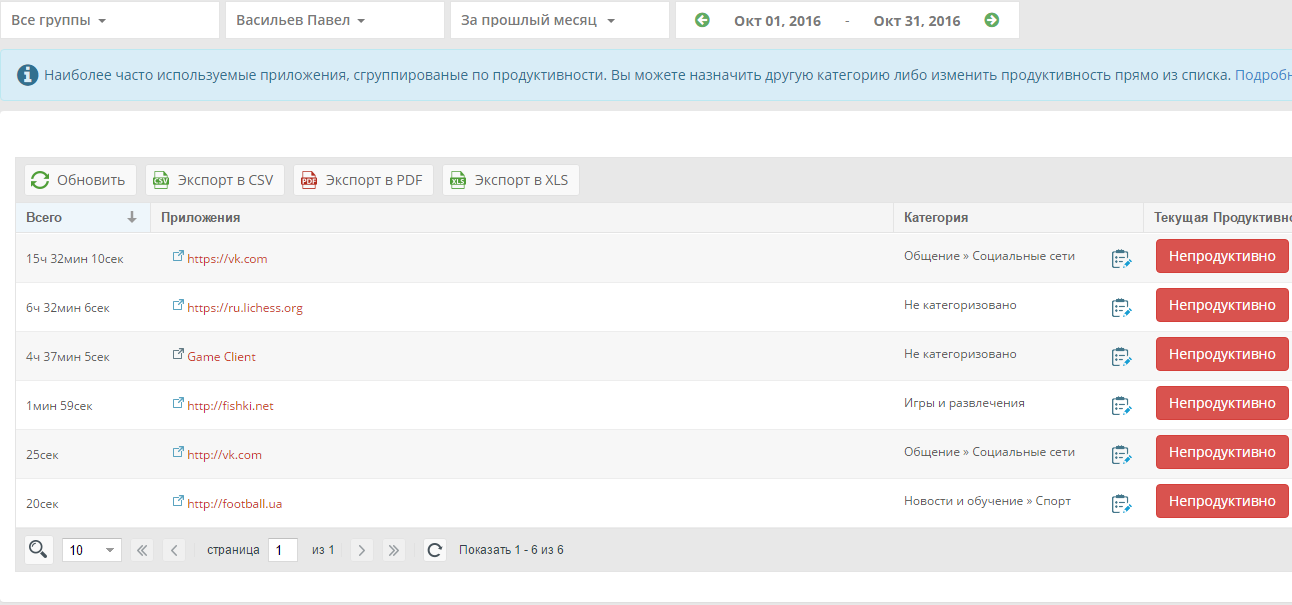Screen dimensions: 1292x605
Task: Click Показать 1 - 6 из 6 text
Action: coord(511,550)
